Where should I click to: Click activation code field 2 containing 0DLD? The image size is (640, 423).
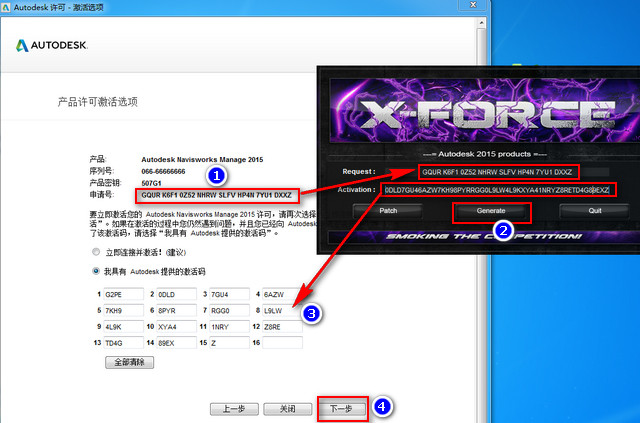(x=176, y=294)
